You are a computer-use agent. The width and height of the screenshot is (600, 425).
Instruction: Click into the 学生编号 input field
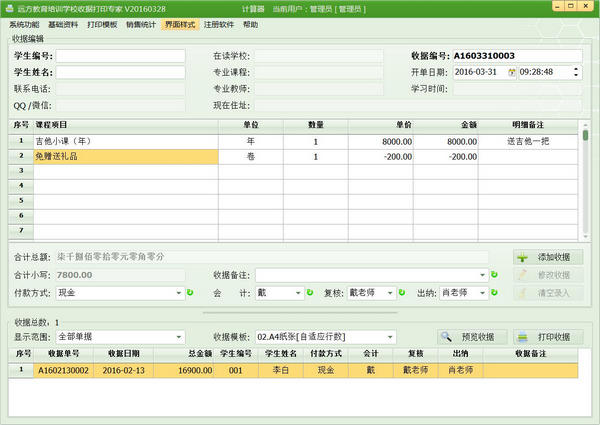pyautogui.click(x=120, y=56)
